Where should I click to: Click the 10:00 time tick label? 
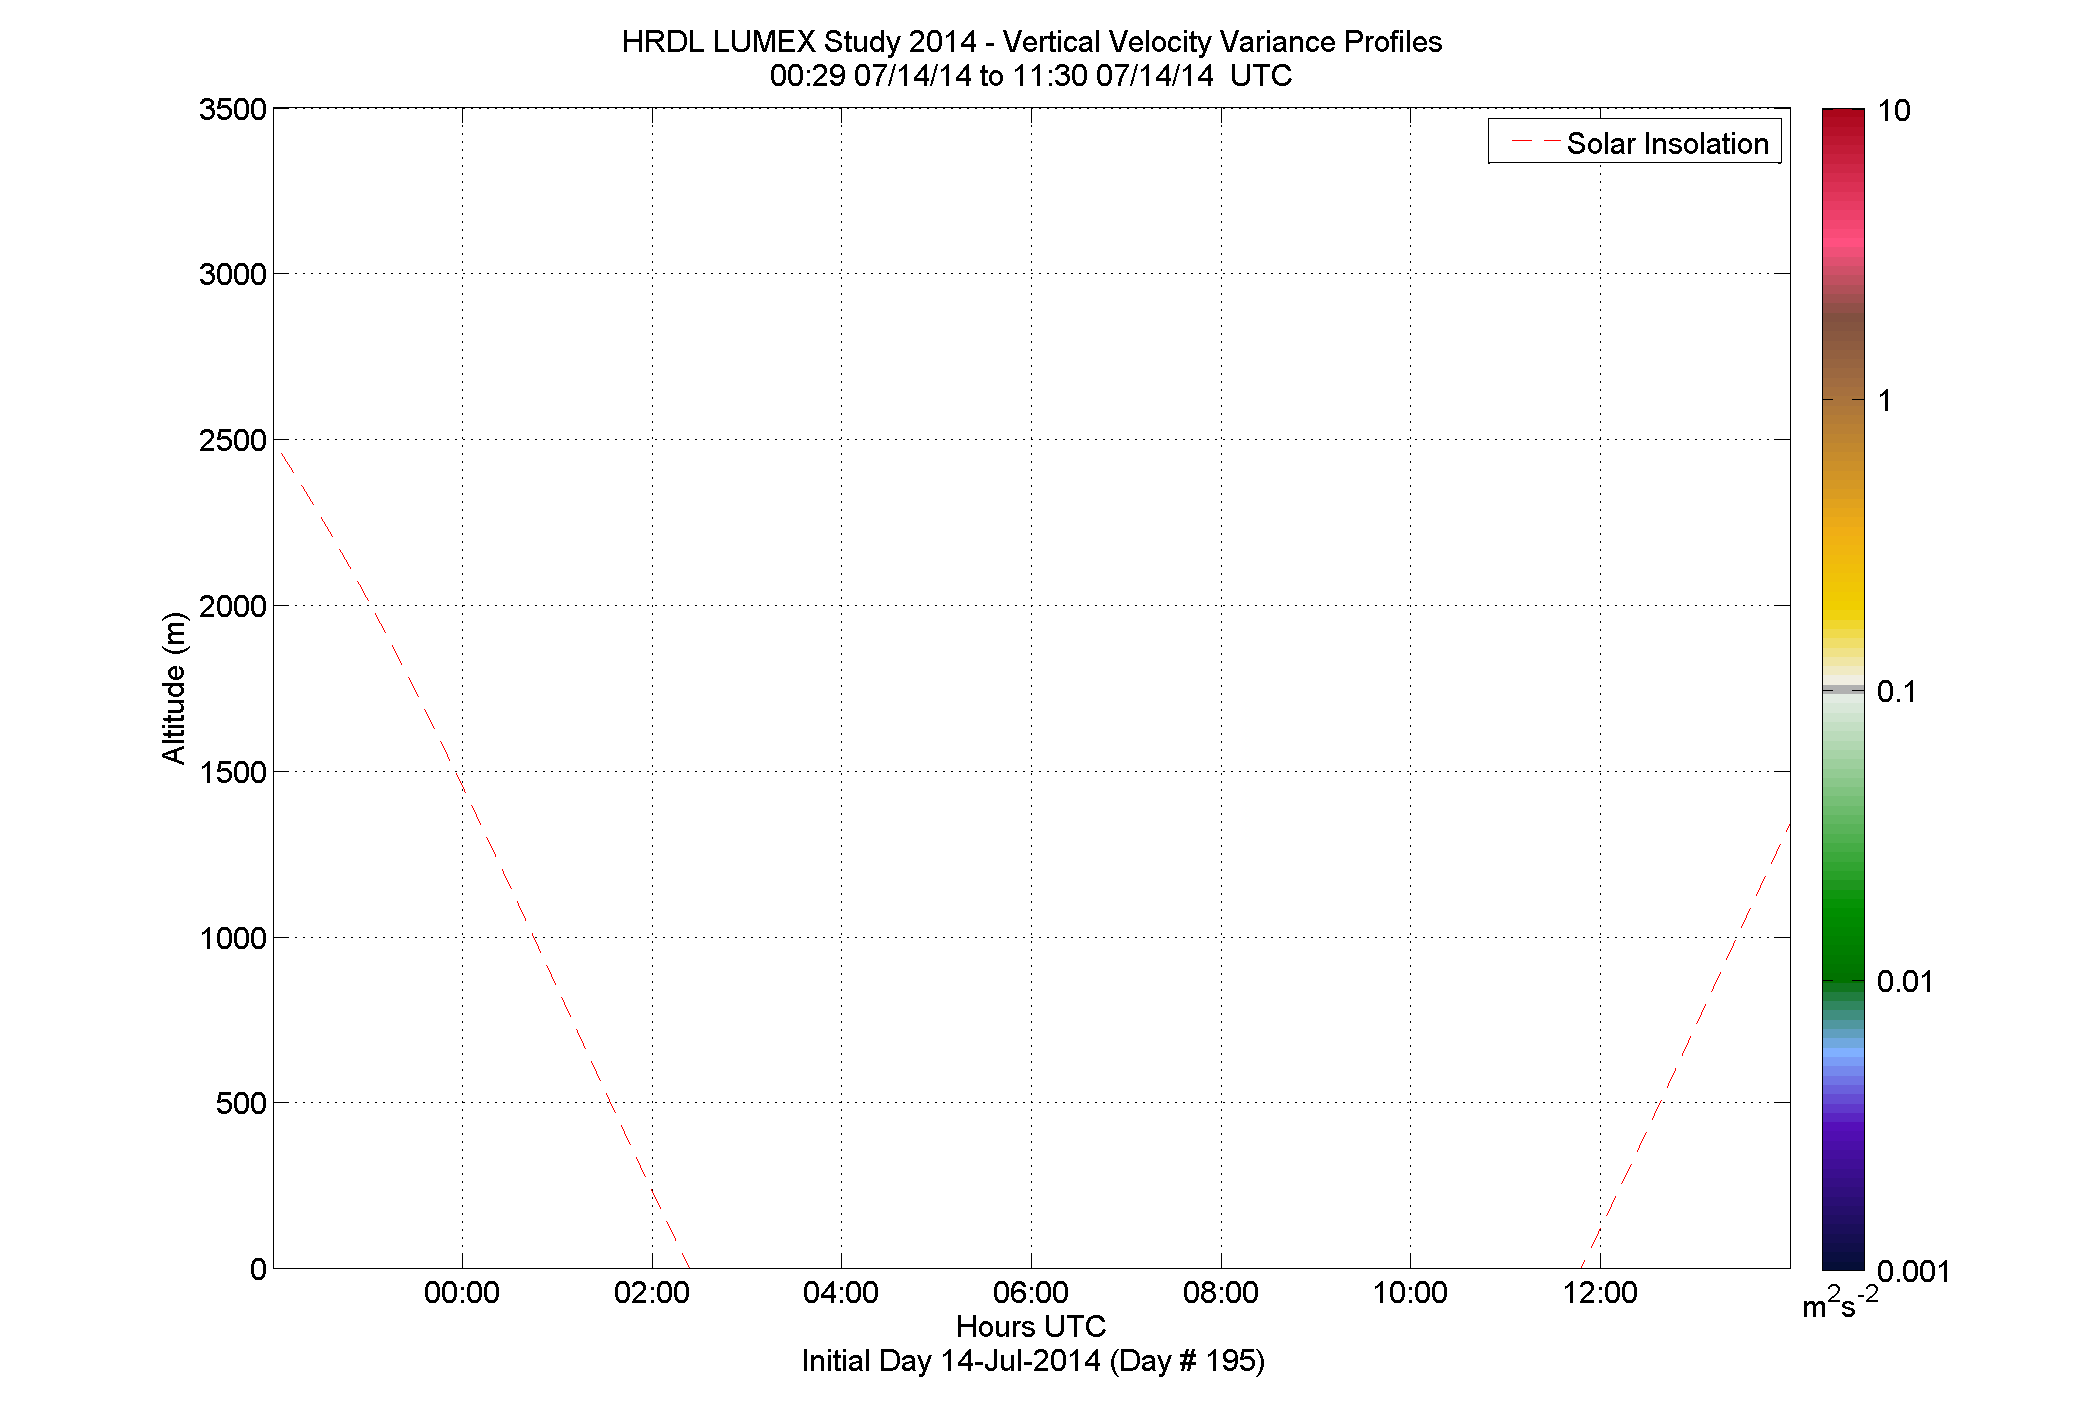(x=1410, y=1293)
